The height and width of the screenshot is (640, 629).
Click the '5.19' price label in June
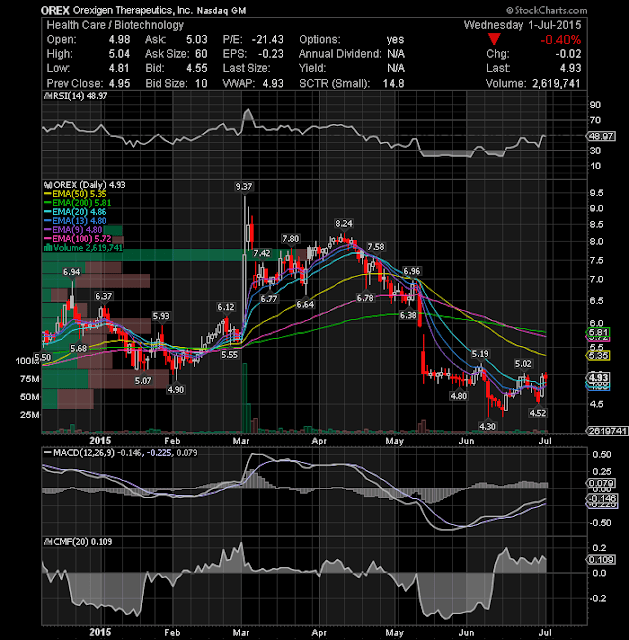point(480,353)
